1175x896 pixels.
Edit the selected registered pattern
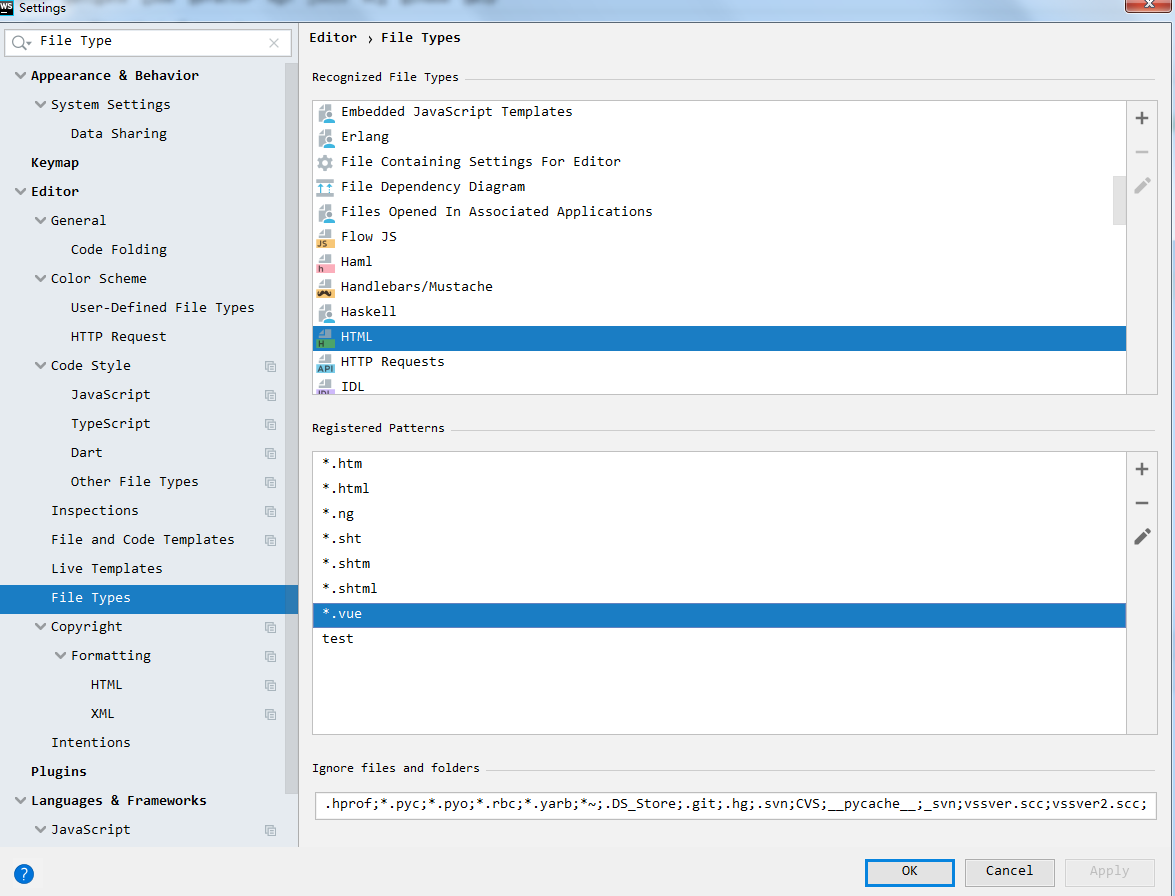click(x=1141, y=536)
